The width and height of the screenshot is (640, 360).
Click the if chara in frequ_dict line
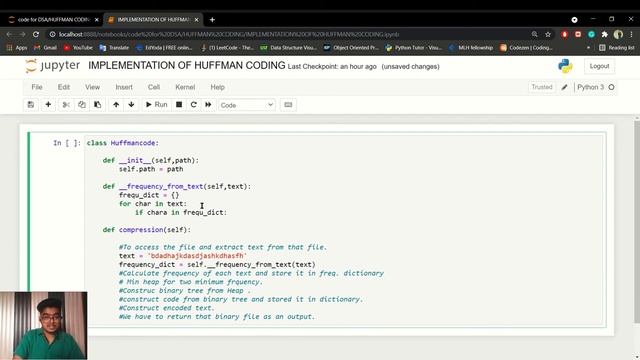[181, 212]
